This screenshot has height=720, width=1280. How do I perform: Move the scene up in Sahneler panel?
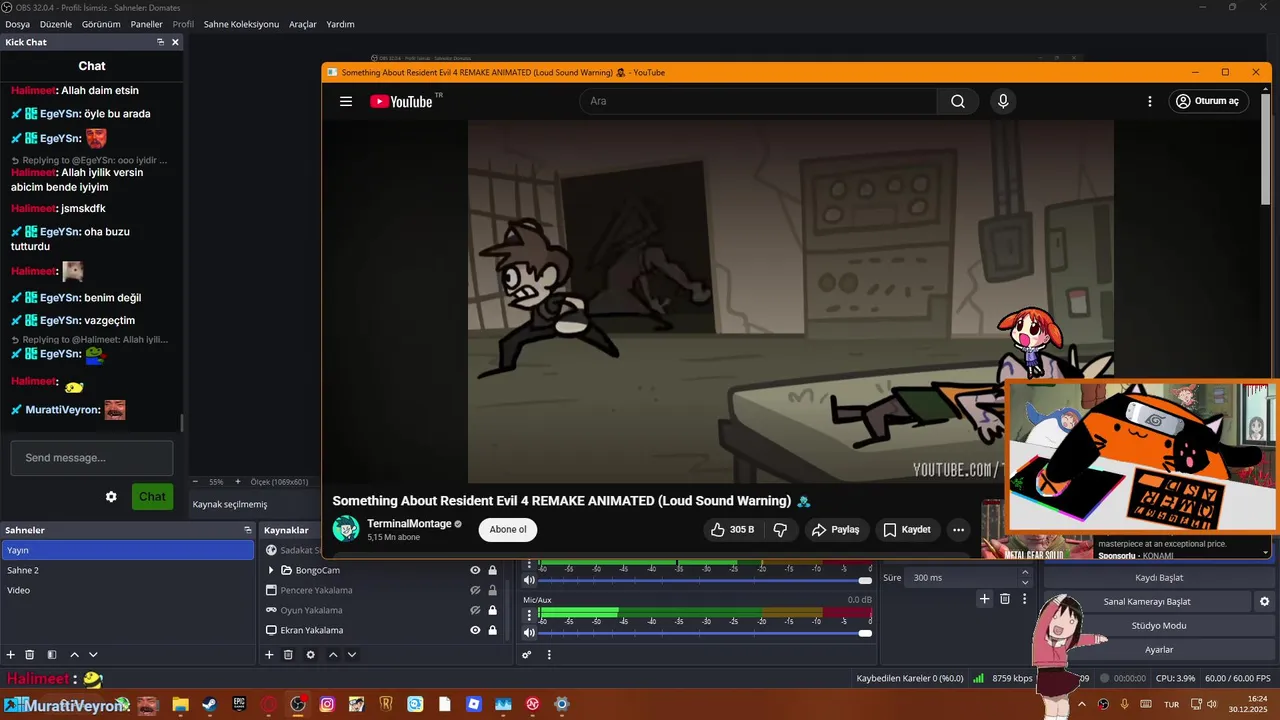74,655
